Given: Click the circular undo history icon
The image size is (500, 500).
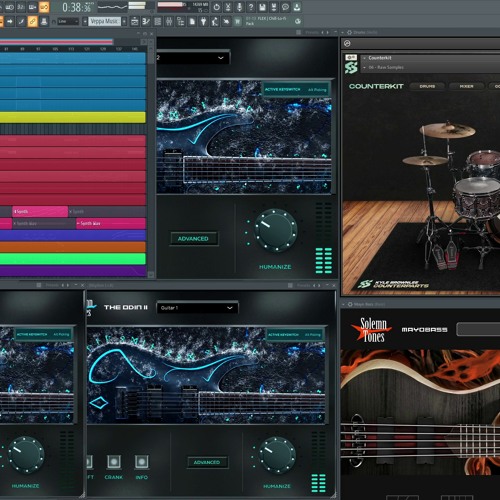Looking at the screenshot, I should [x=217, y=7].
